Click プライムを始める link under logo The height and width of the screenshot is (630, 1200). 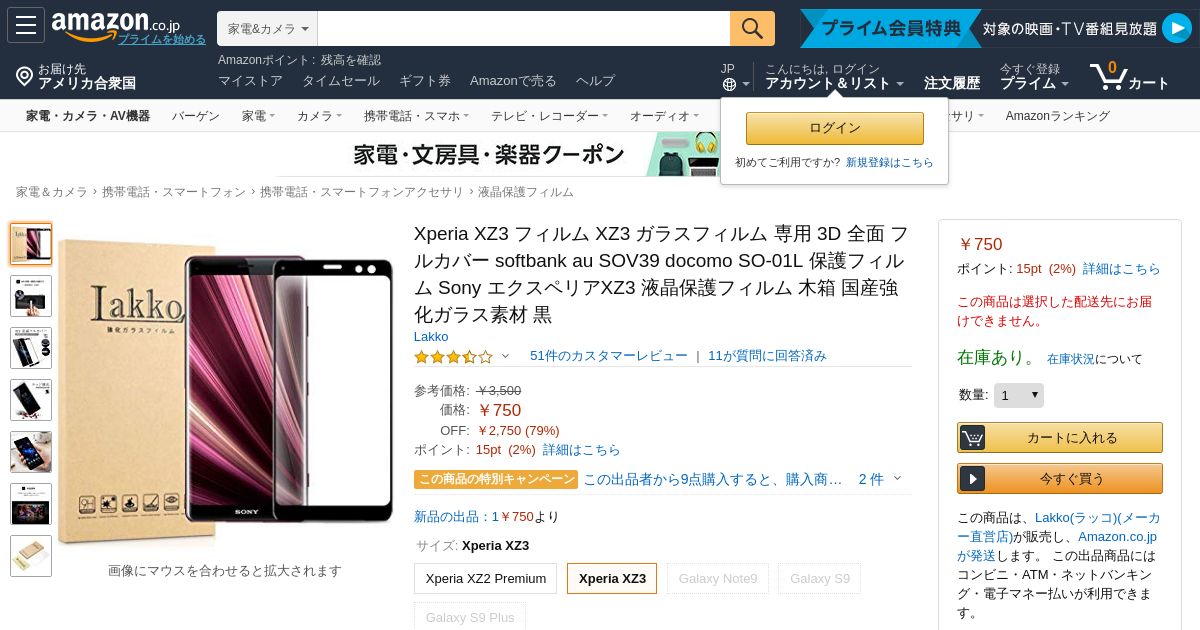tap(162, 39)
